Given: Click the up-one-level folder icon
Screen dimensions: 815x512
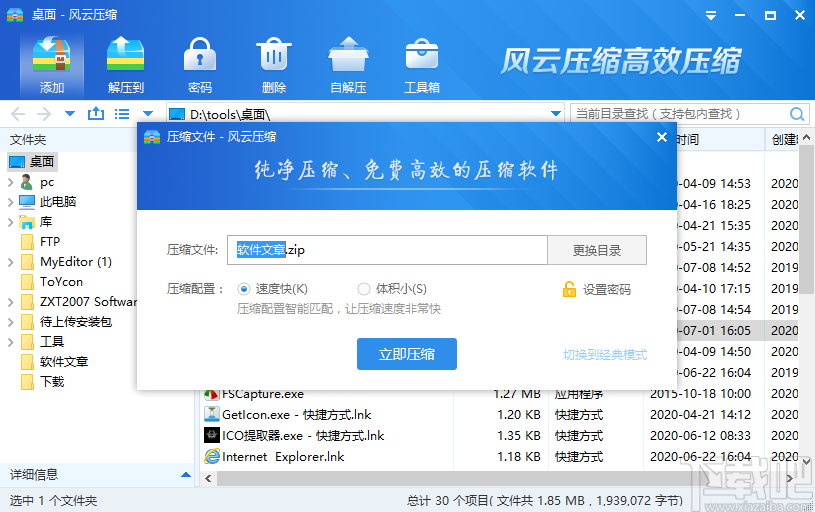Looking at the screenshot, I should [x=96, y=113].
